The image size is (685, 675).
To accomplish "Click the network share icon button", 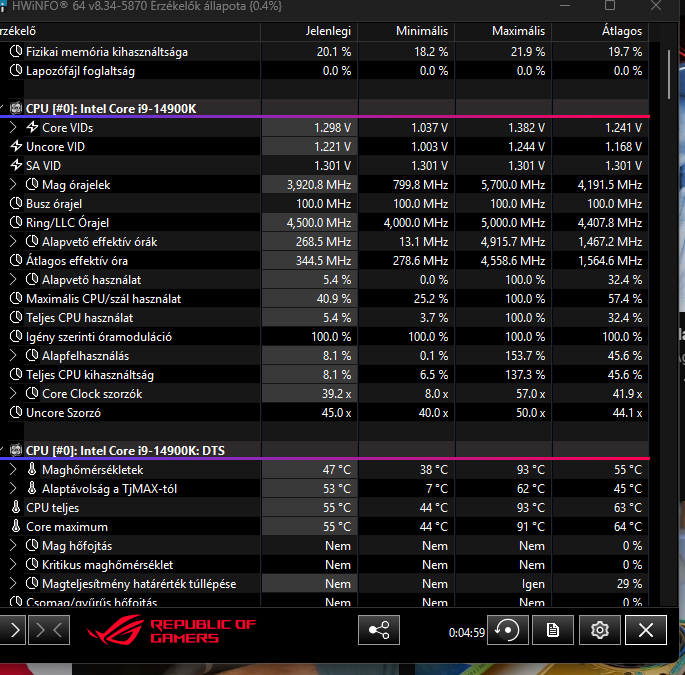I will (379, 630).
